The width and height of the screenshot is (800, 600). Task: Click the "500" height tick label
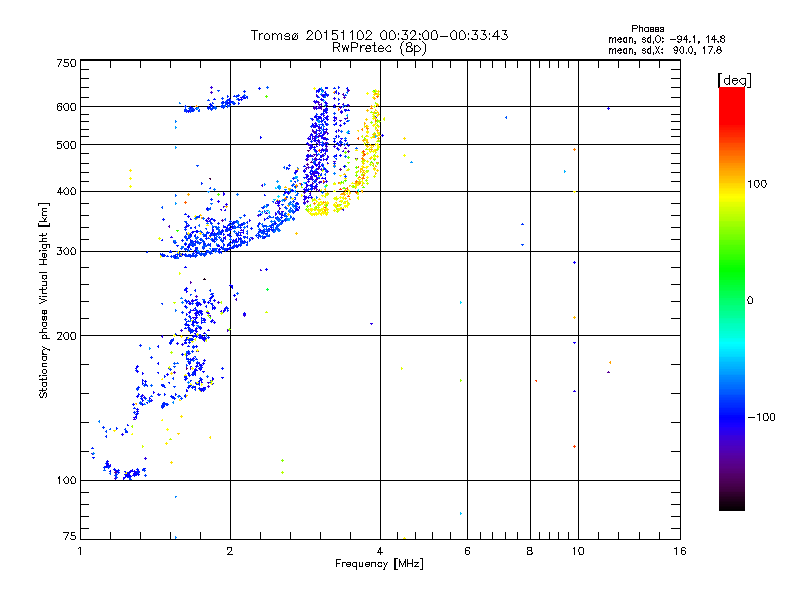click(66, 145)
